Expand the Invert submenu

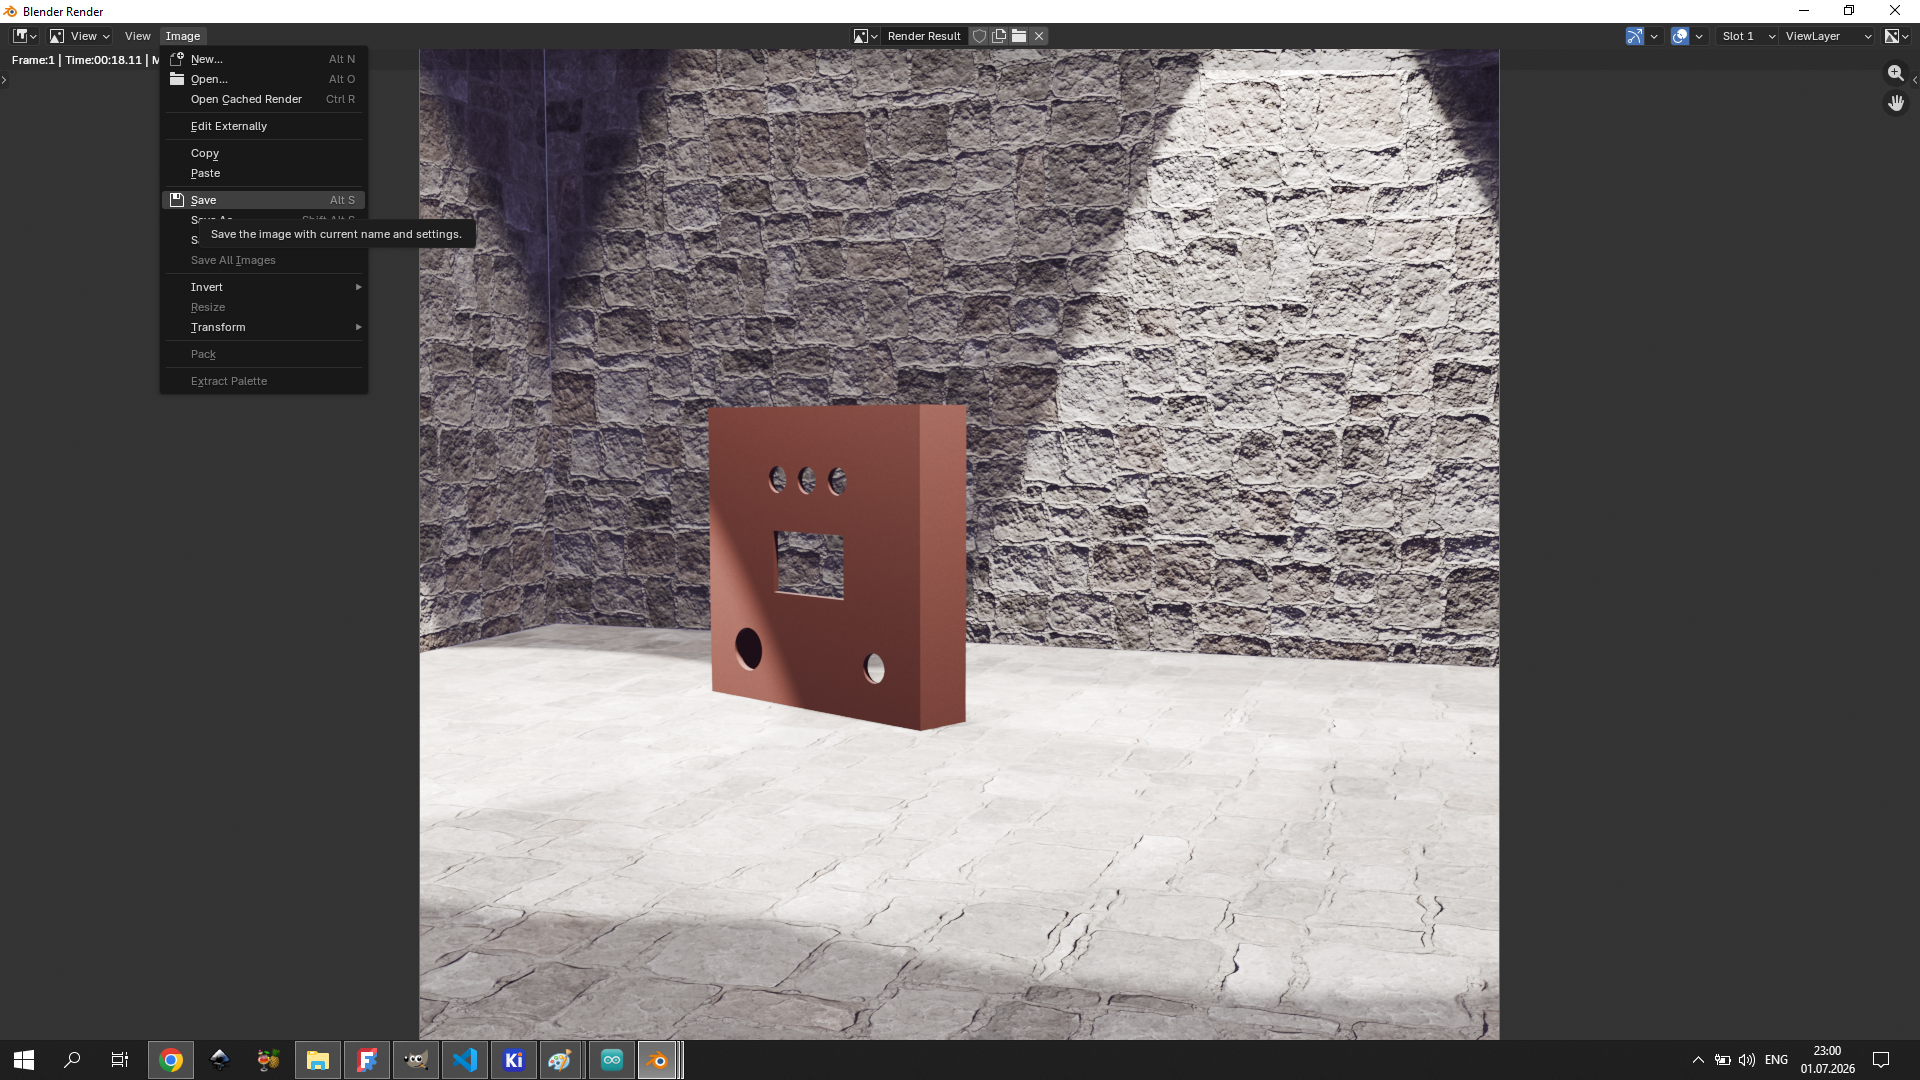(264, 287)
